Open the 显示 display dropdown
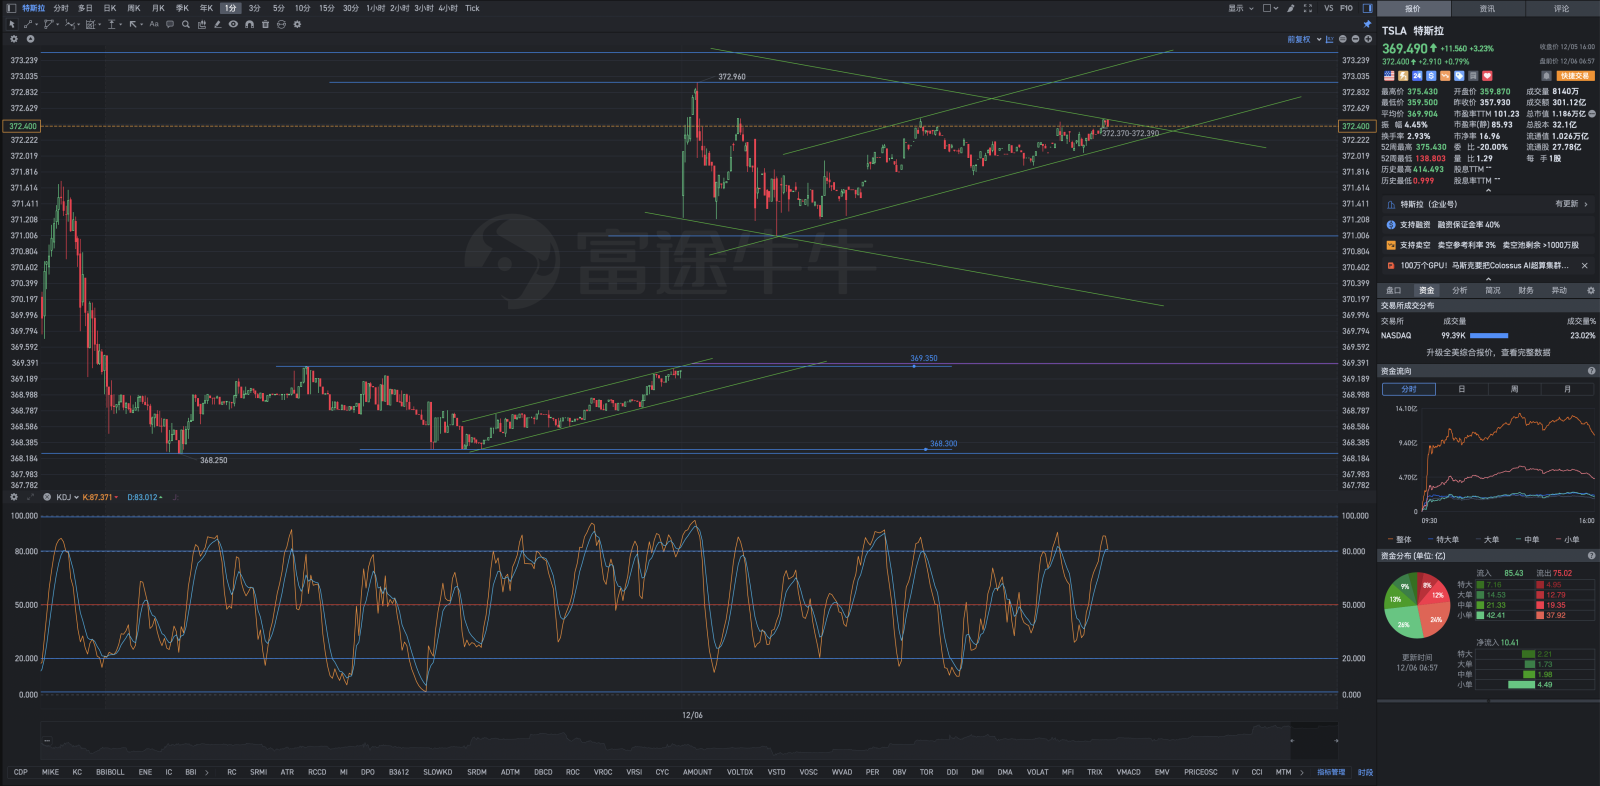Image resolution: width=1600 pixels, height=786 pixels. (x=1241, y=8)
